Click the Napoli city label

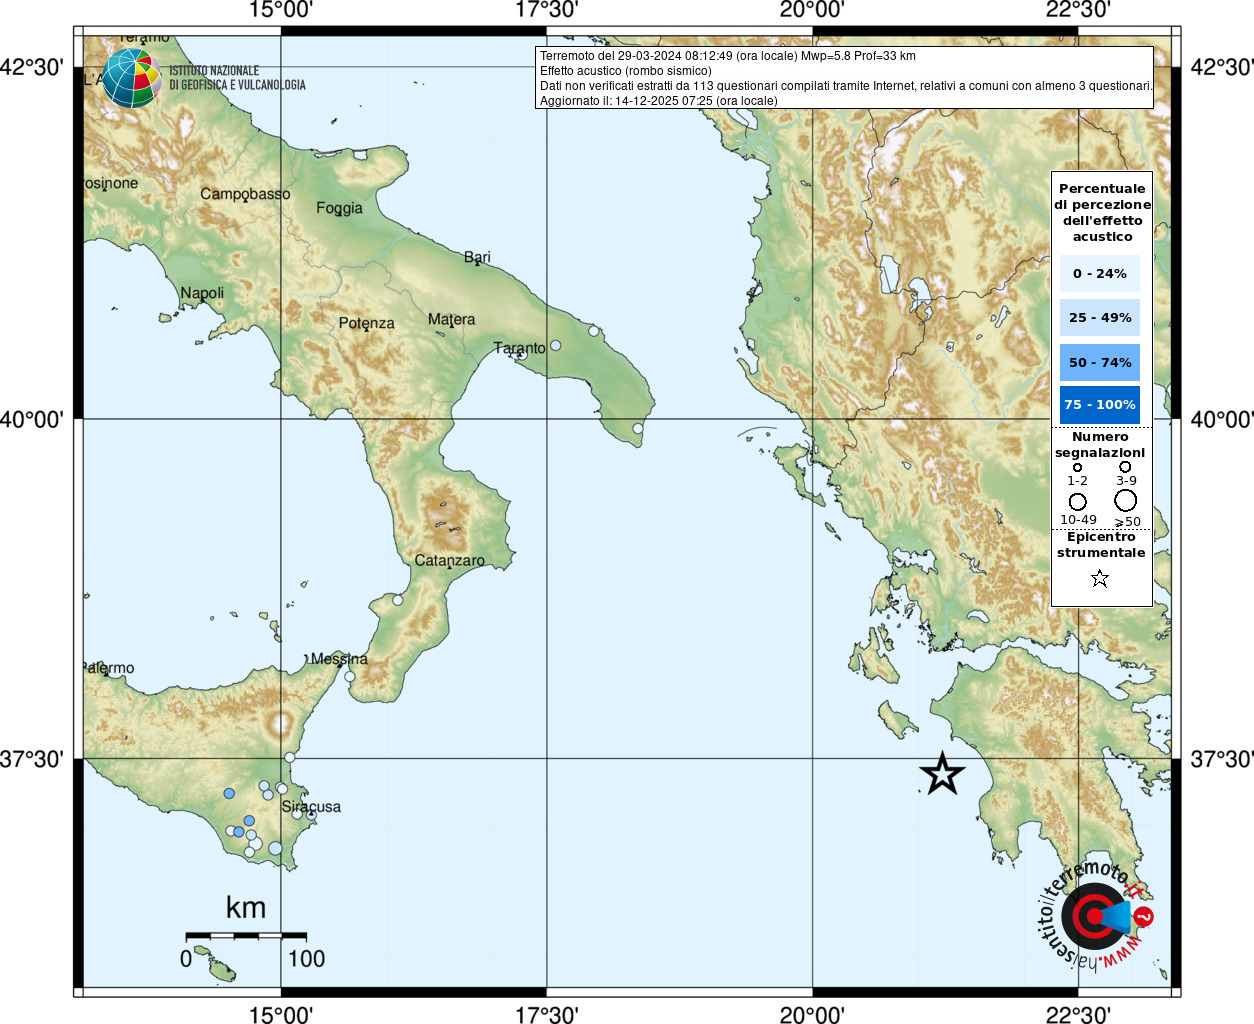pyautogui.click(x=202, y=293)
